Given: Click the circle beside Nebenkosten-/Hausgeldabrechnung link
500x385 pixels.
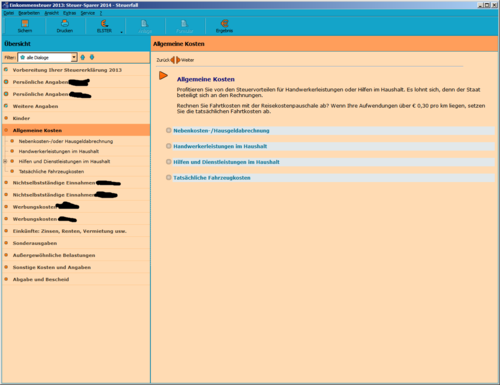Looking at the screenshot, I should 169,130.
